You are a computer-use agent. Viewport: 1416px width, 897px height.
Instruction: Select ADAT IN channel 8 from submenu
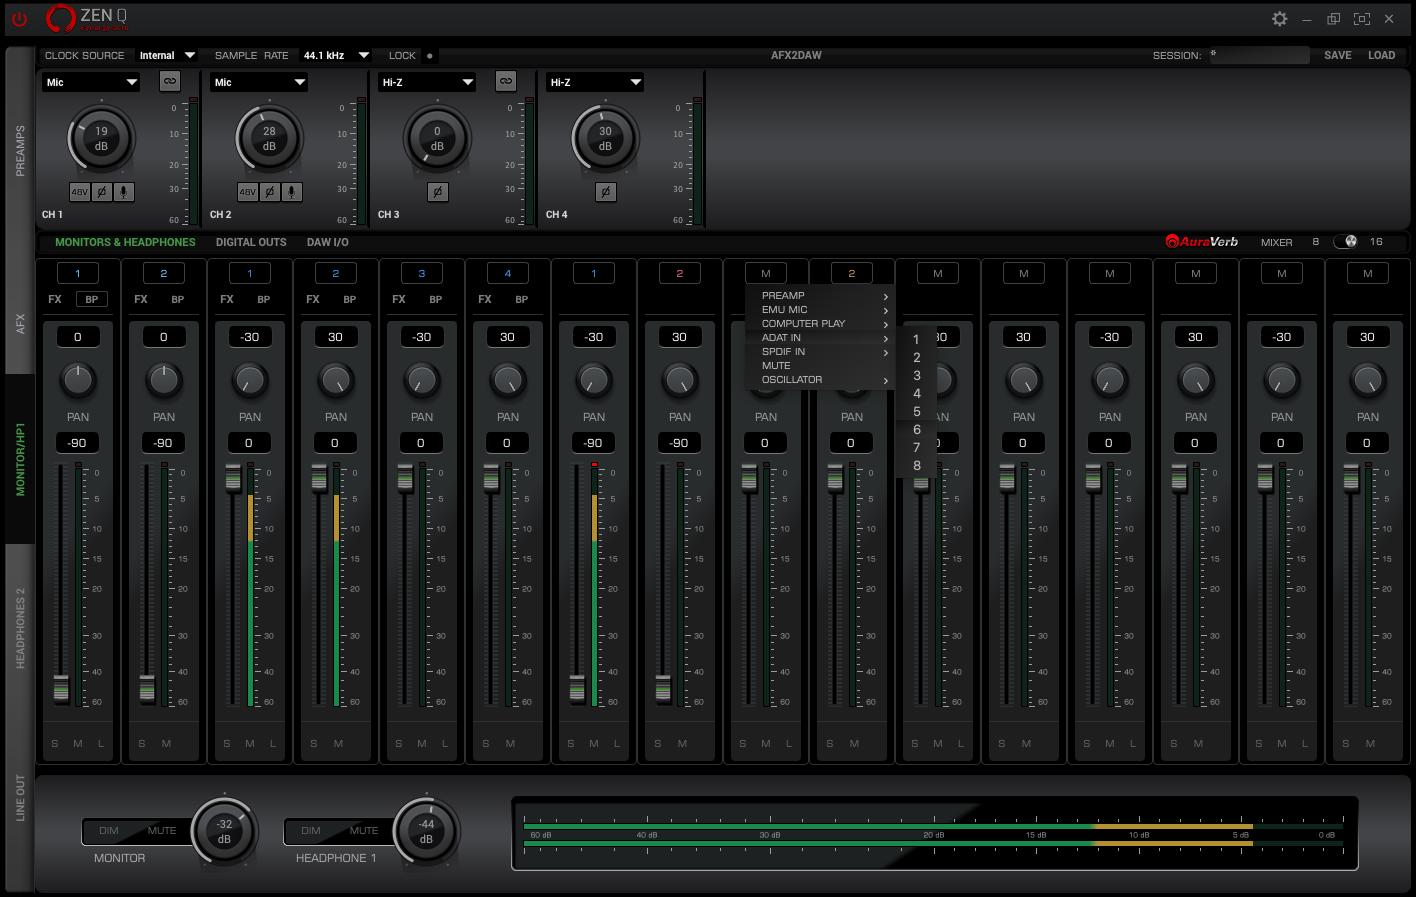pos(917,466)
